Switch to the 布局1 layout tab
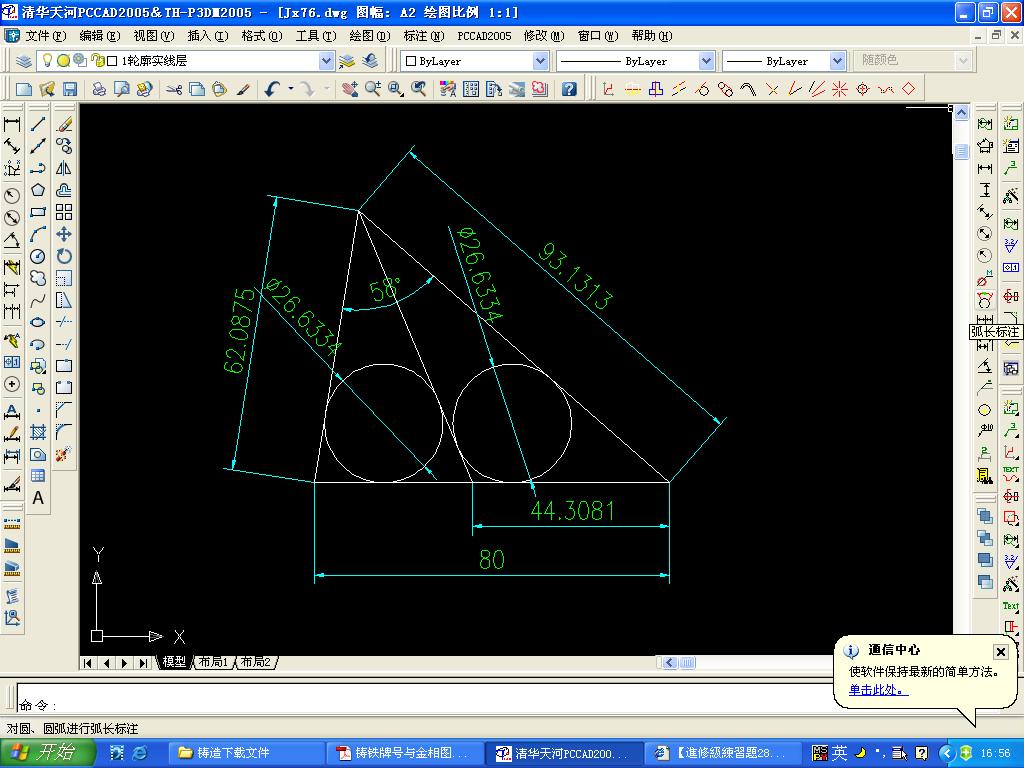The width and height of the screenshot is (1024, 768). coord(214,662)
